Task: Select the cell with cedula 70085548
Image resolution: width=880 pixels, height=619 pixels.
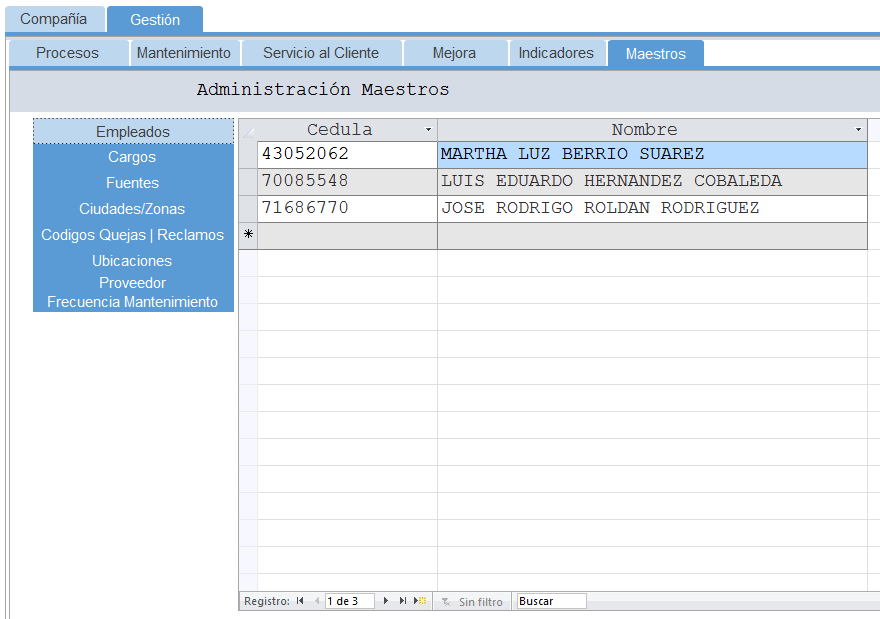Action: (346, 181)
